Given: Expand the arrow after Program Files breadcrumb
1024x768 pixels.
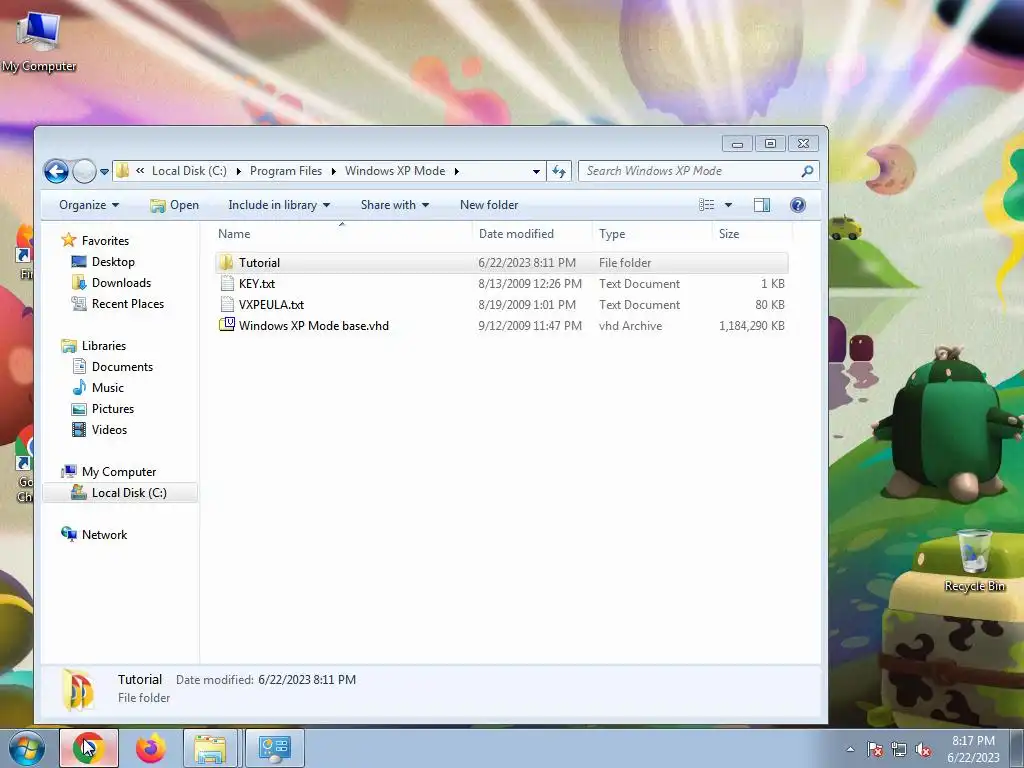Looking at the screenshot, I should (334, 172).
